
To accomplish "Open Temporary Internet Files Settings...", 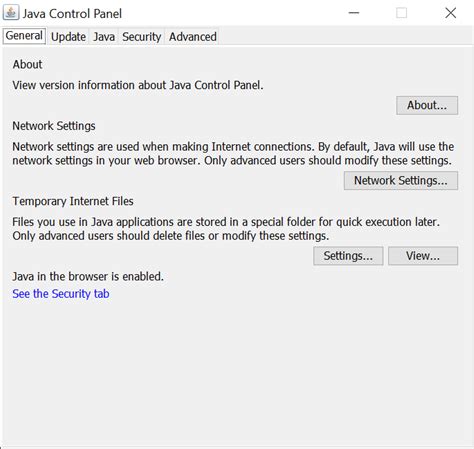I will coord(348,256).
